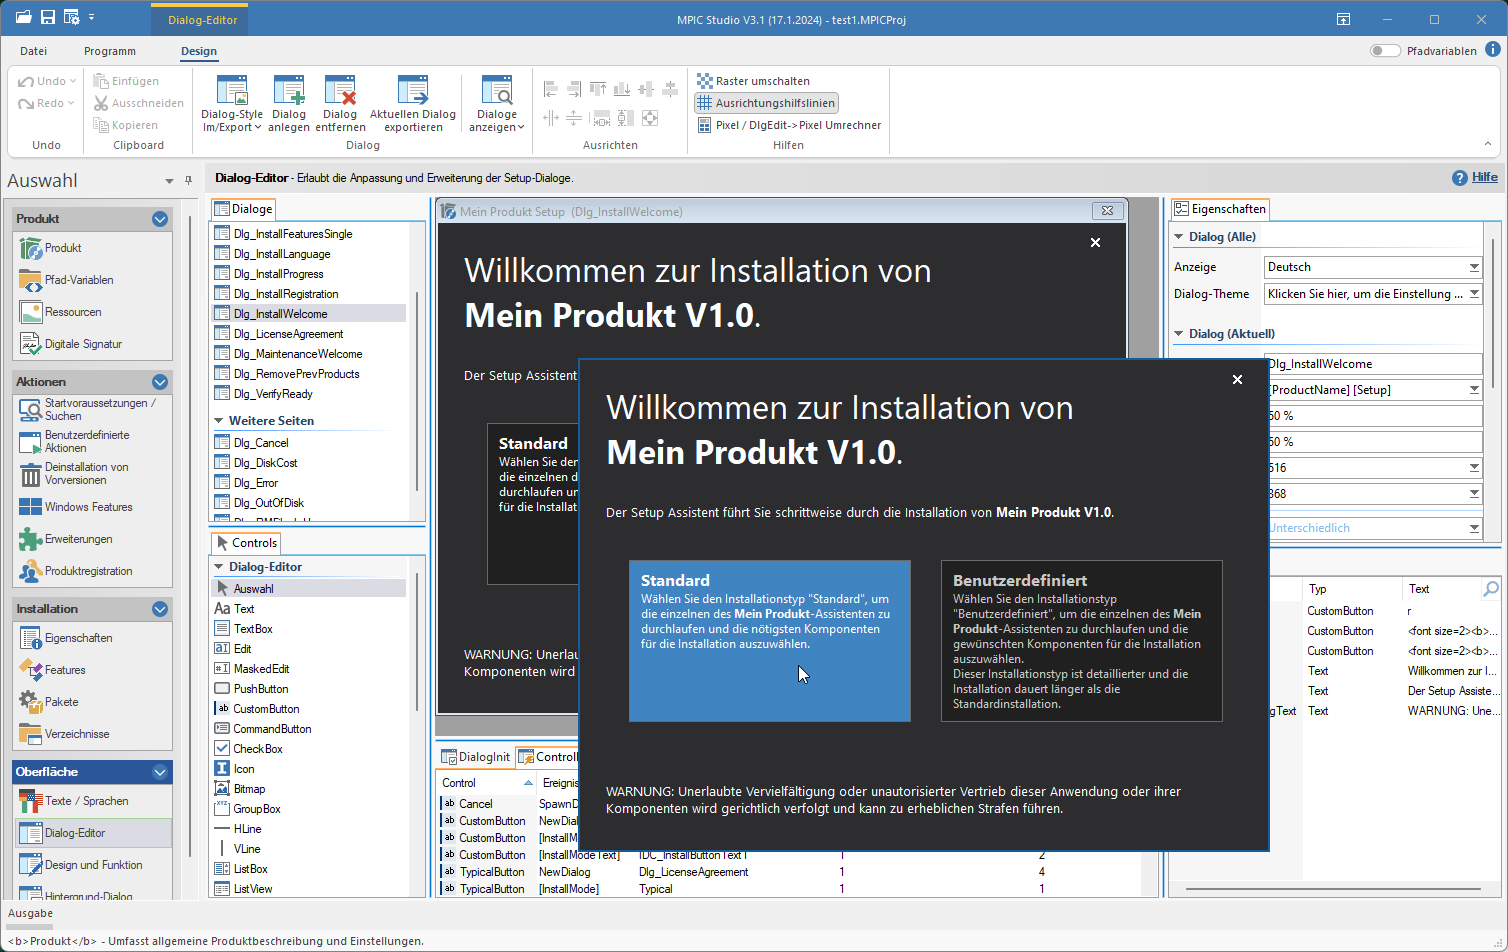Collapse the Weitere Seiten group

(219, 421)
